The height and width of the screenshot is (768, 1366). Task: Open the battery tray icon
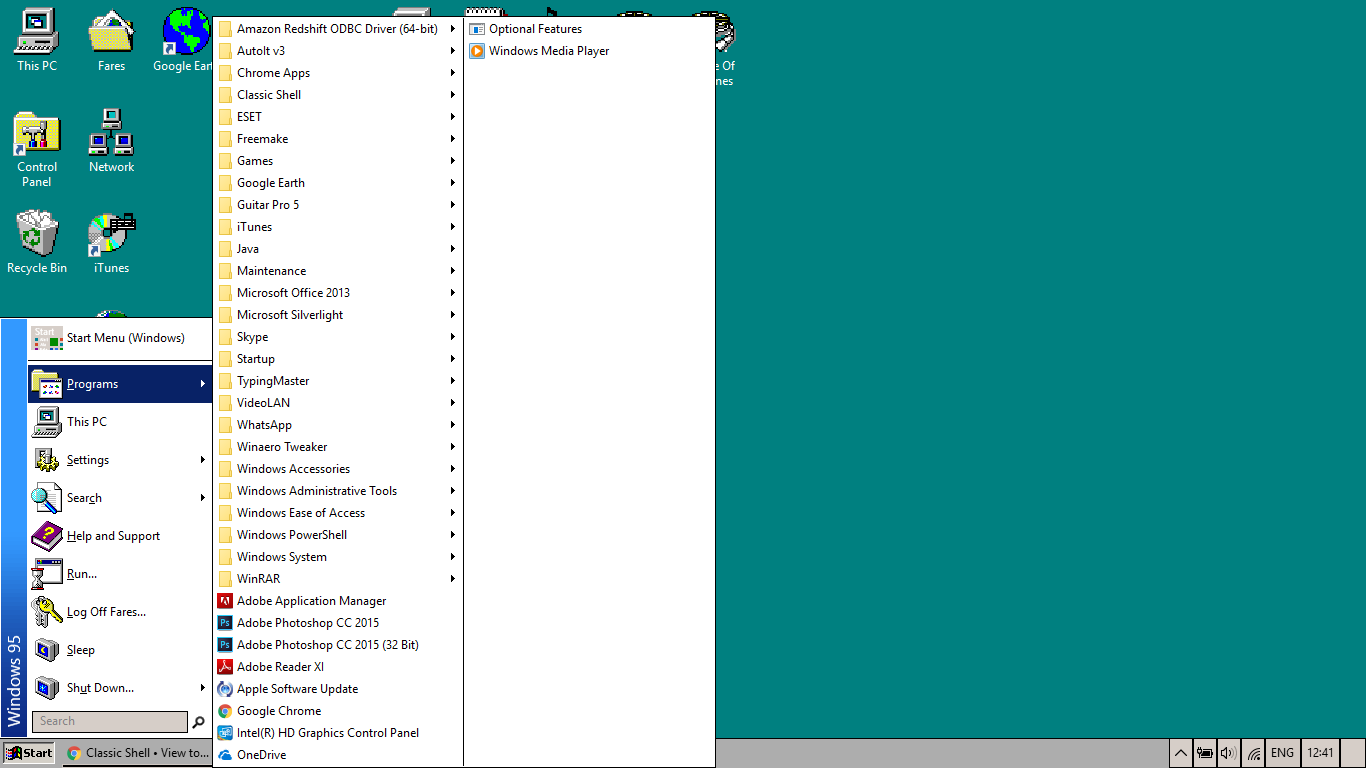point(1205,753)
